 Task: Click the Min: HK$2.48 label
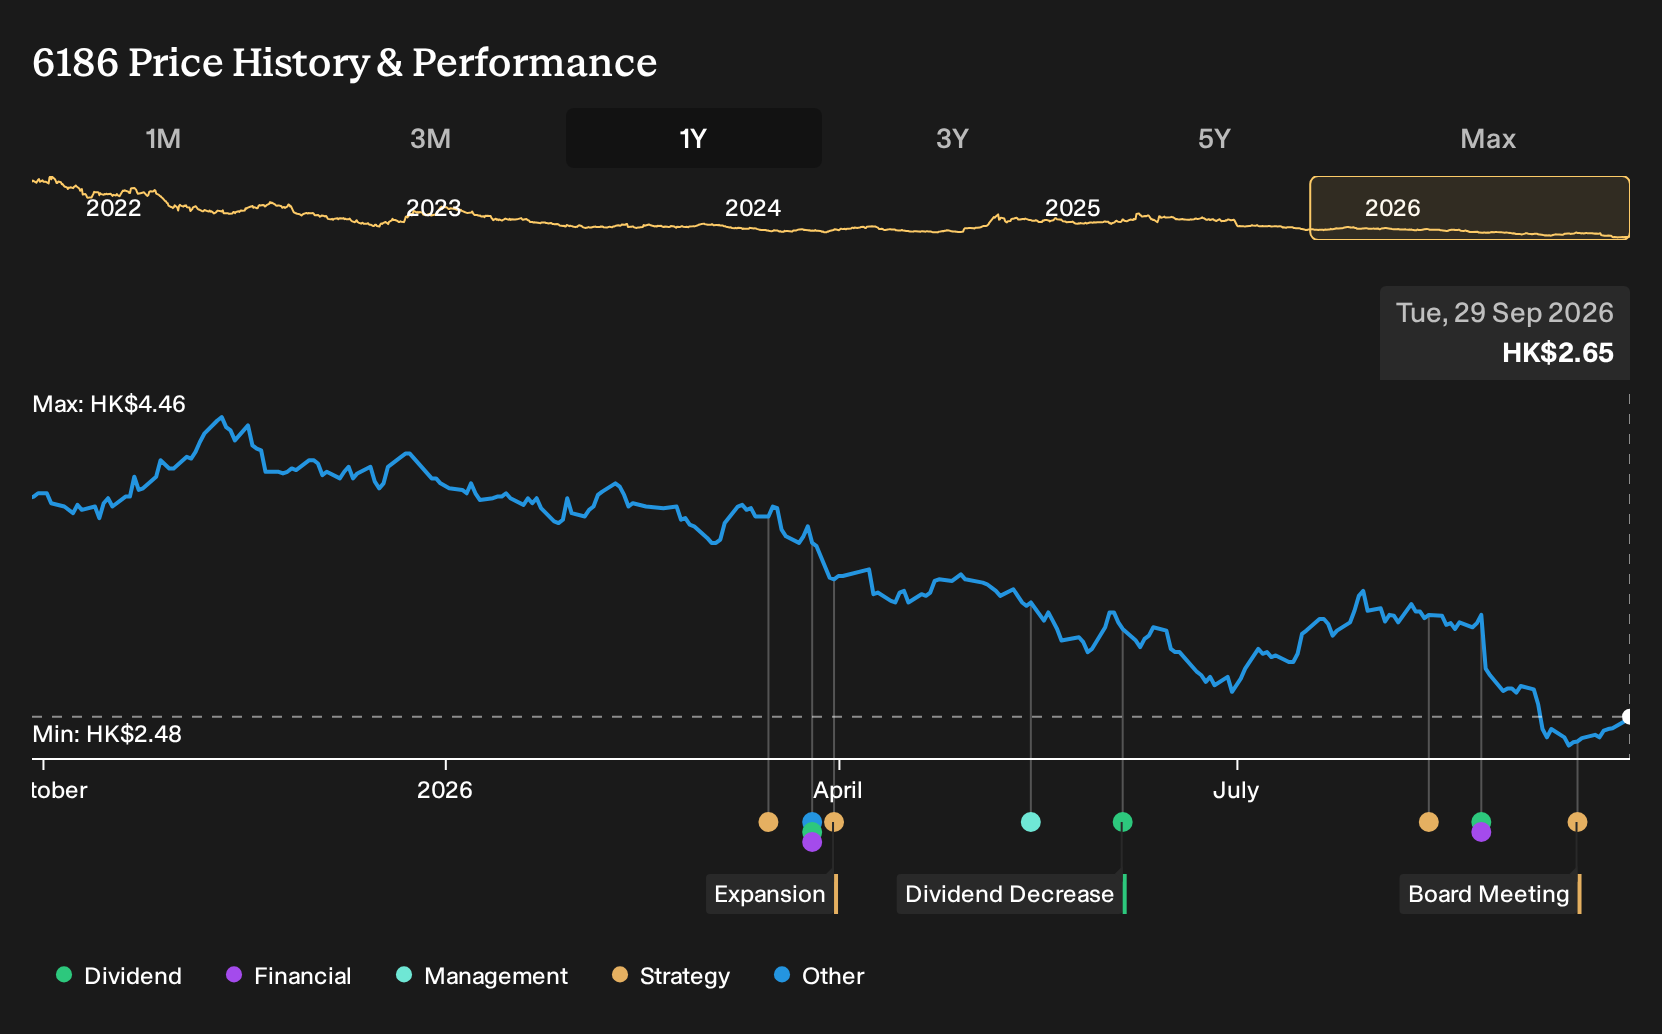click(107, 734)
